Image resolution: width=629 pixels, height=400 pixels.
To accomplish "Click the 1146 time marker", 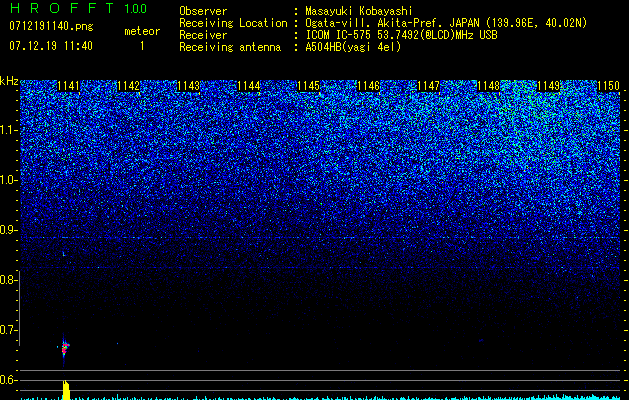I will click(368, 86).
